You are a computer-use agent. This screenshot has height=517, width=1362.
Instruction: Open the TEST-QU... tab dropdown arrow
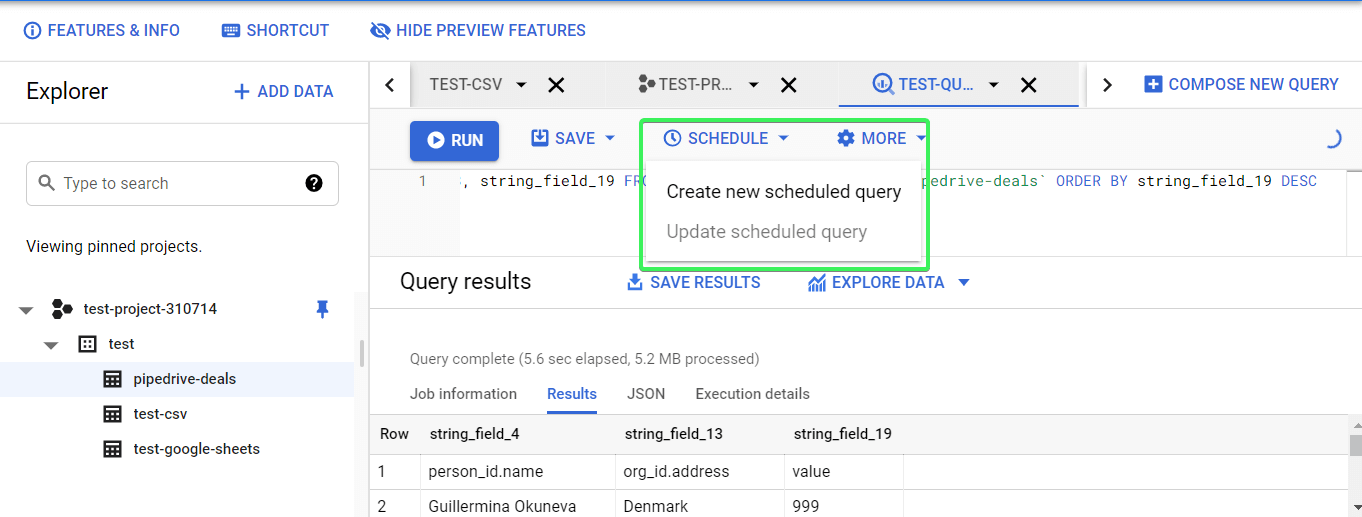coord(994,85)
